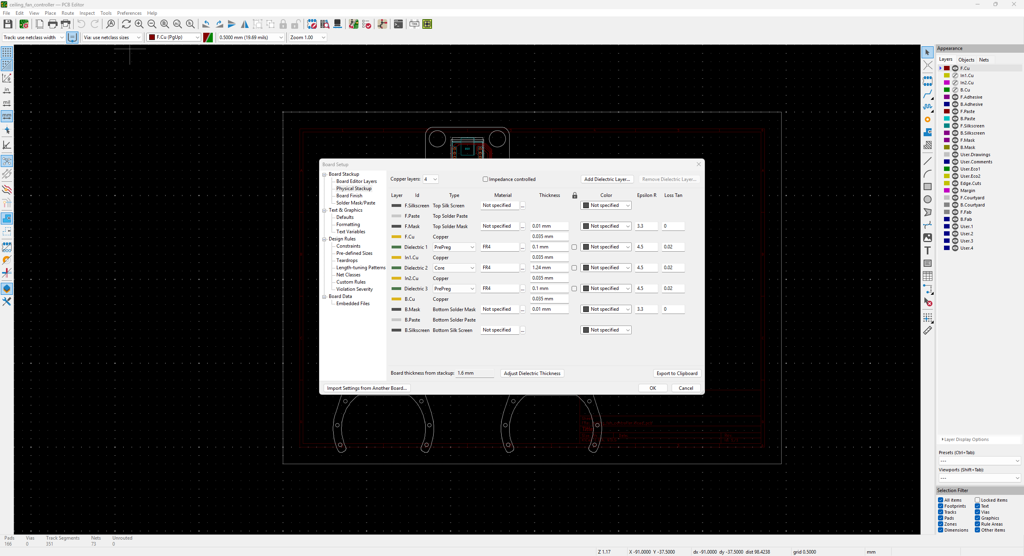
Task: Select the Draw Circle tool icon
Action: [927, 199]
